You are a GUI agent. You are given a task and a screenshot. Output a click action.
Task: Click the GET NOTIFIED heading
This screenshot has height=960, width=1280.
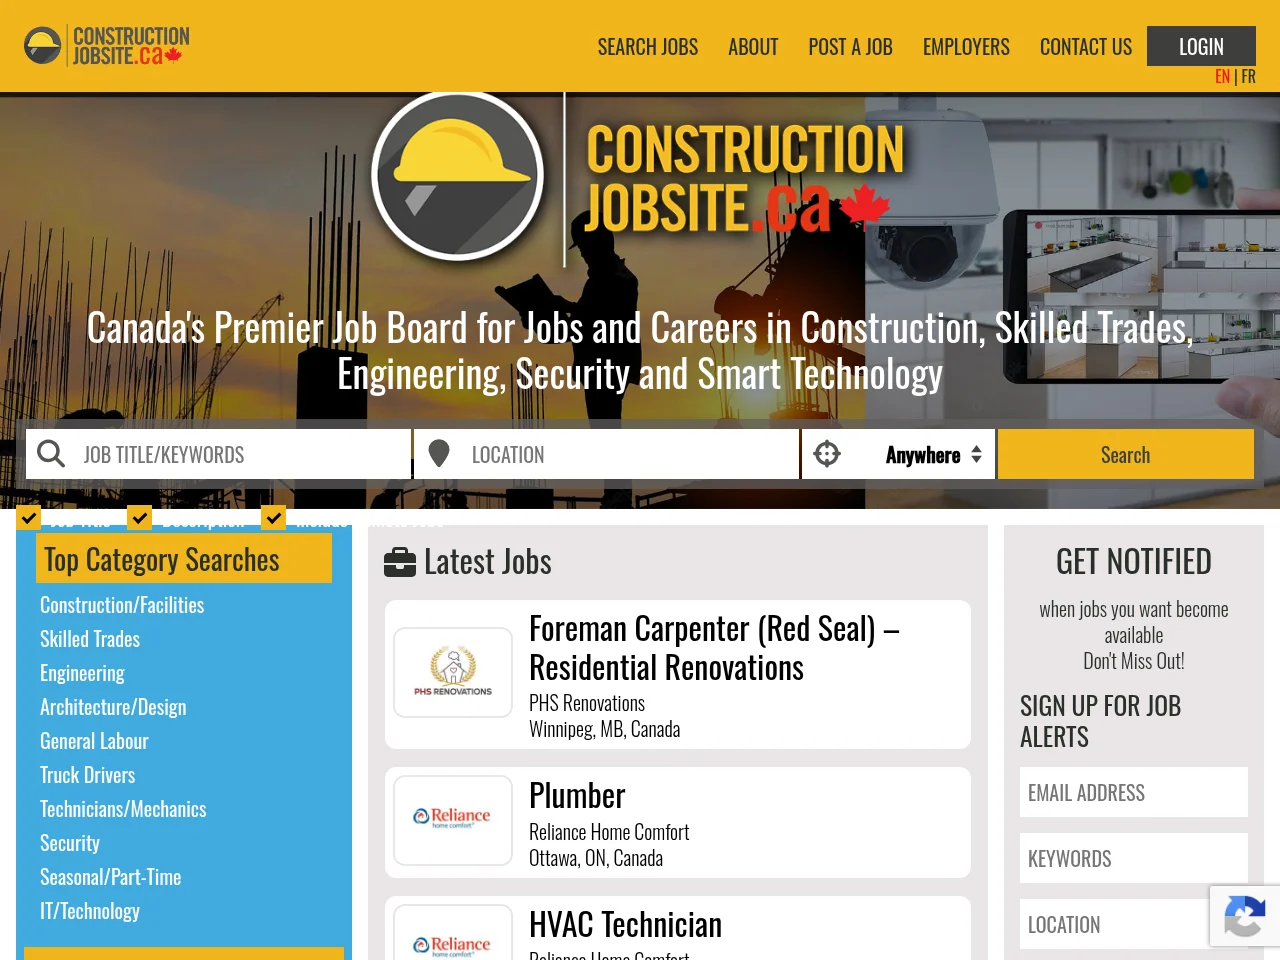1134,562
